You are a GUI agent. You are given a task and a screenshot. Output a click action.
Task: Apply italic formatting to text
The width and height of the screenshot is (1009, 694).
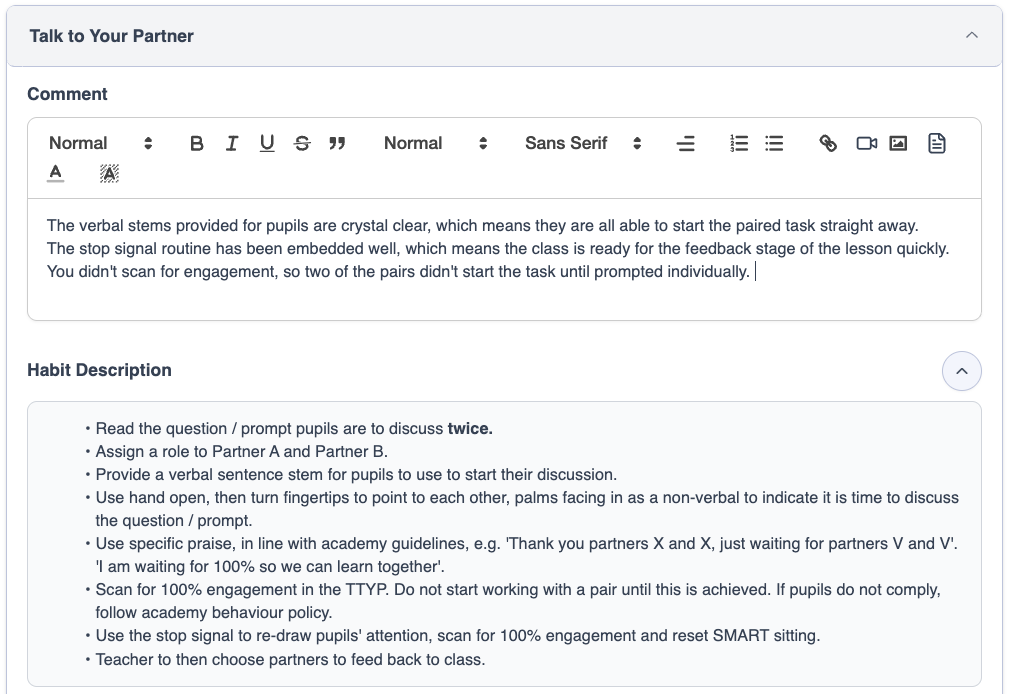pos(232,143)
